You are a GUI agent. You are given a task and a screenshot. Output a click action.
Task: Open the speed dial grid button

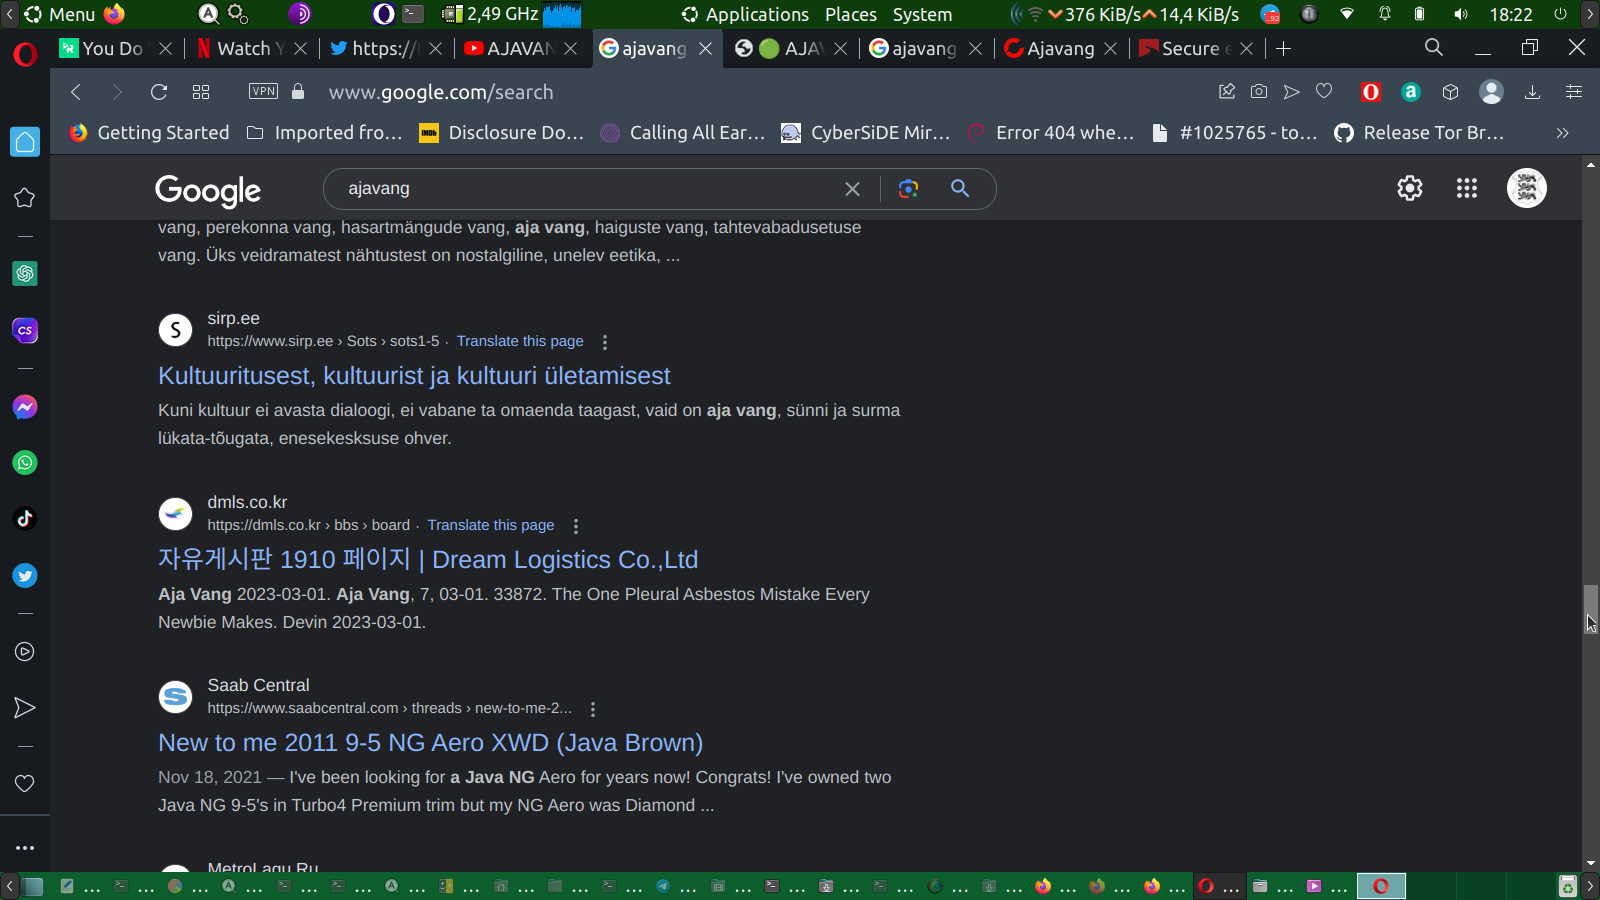click(x=201, y=92)
